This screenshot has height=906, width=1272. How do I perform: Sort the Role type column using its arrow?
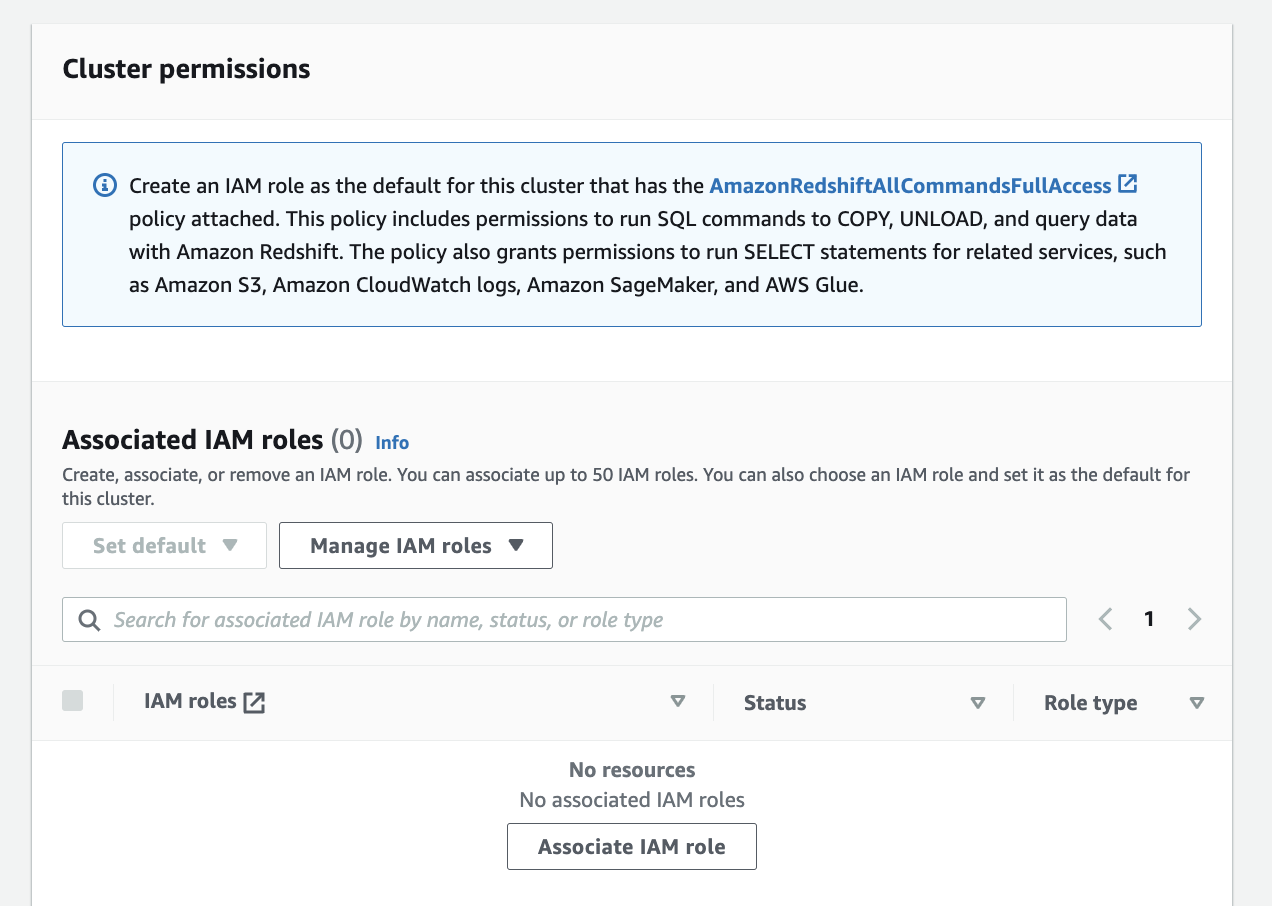tap(1197, 703)
